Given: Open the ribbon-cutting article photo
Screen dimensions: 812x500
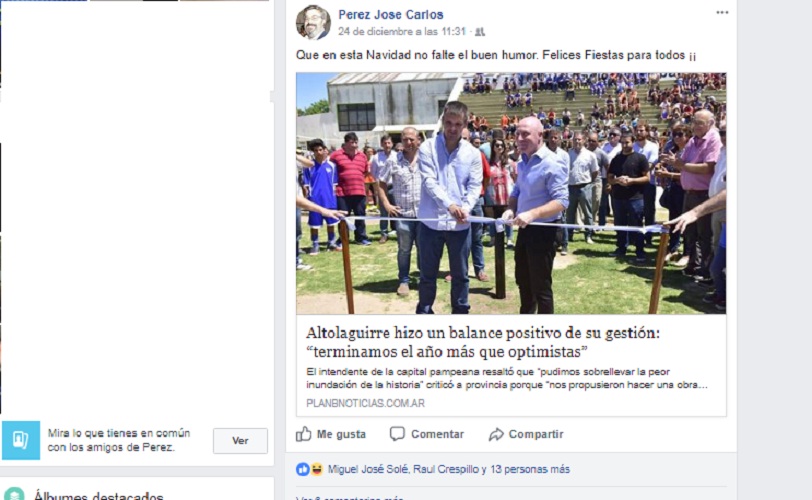Looking at the screenshot, I should pos(511,193).
